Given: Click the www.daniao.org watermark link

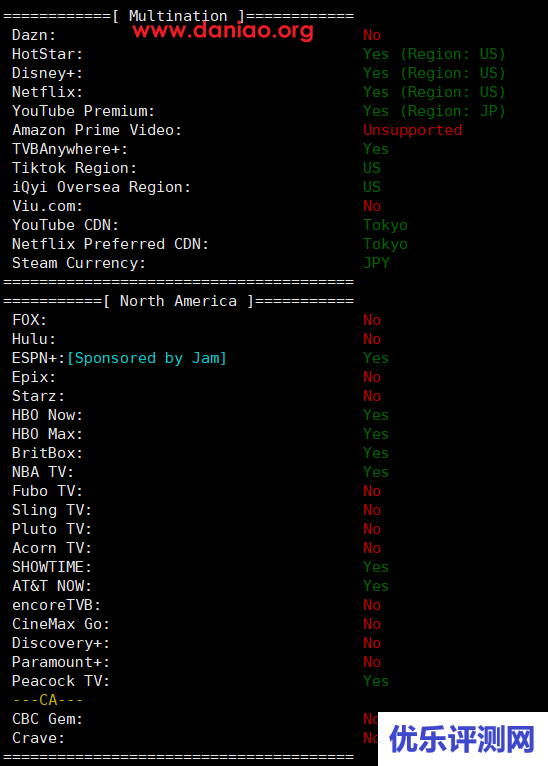Looking at the screenshot, I should coord(223,31).
